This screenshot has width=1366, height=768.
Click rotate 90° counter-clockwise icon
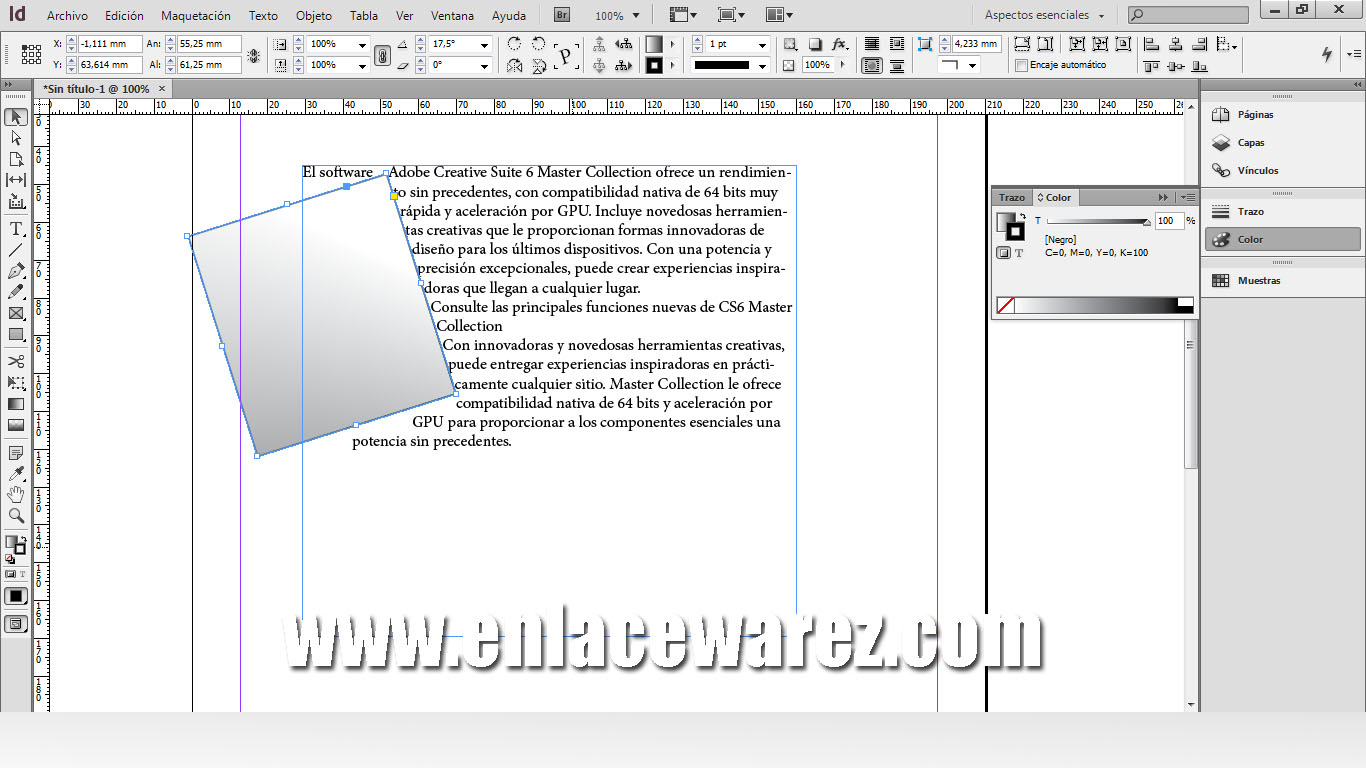pyautogui.click(x=539, y=44)
